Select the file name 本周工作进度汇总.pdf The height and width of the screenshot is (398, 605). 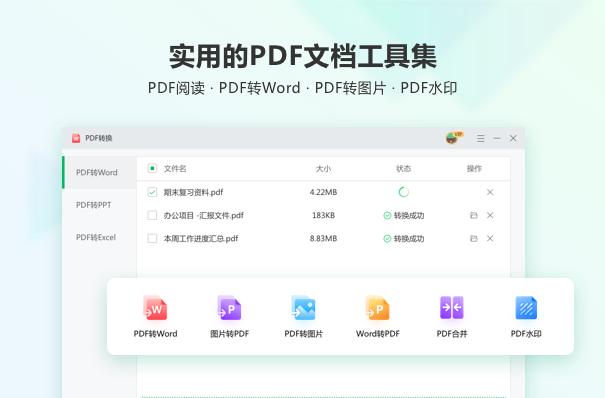(x=201, y=238)
